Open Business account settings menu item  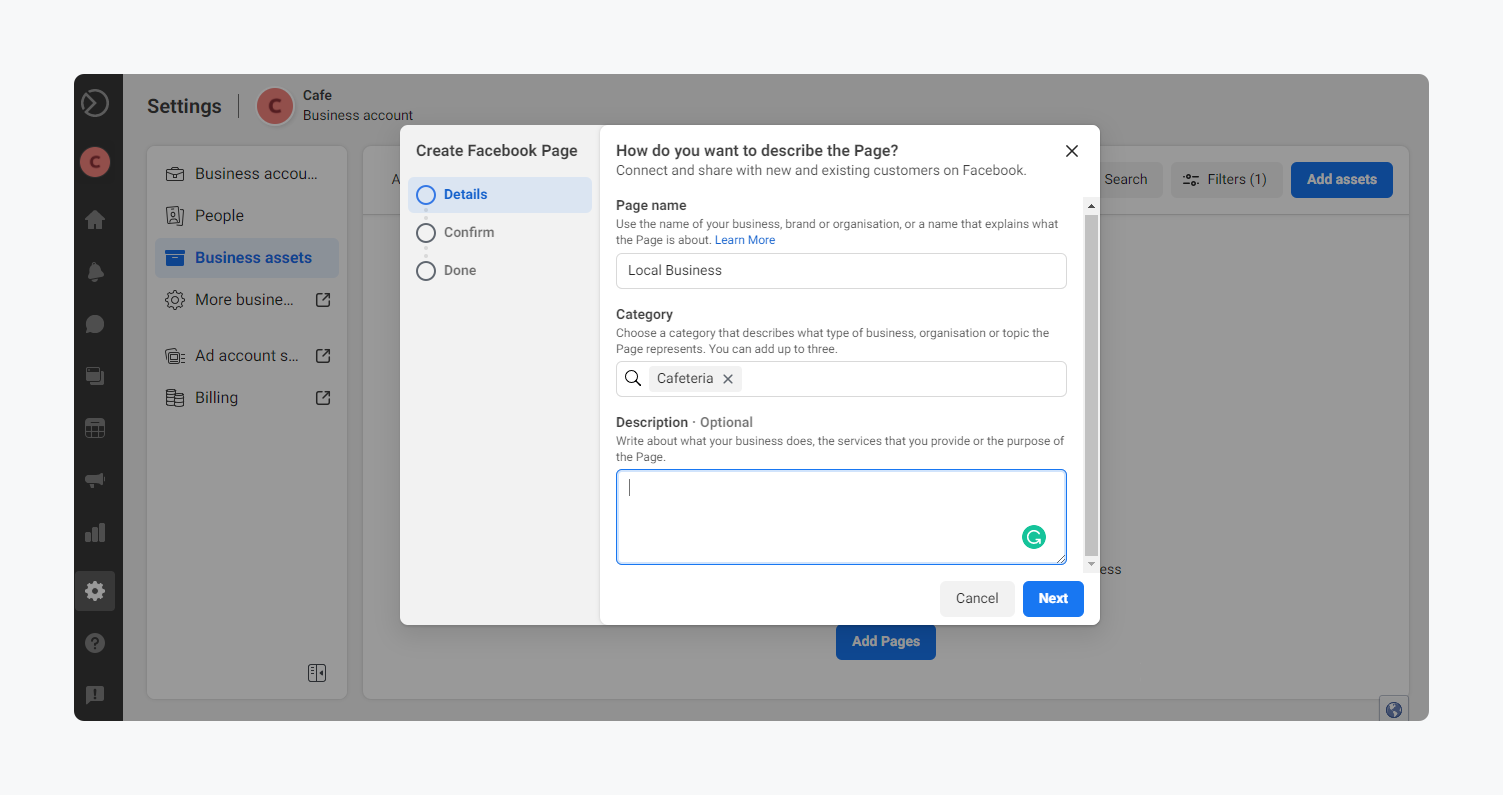coord(247,174)
